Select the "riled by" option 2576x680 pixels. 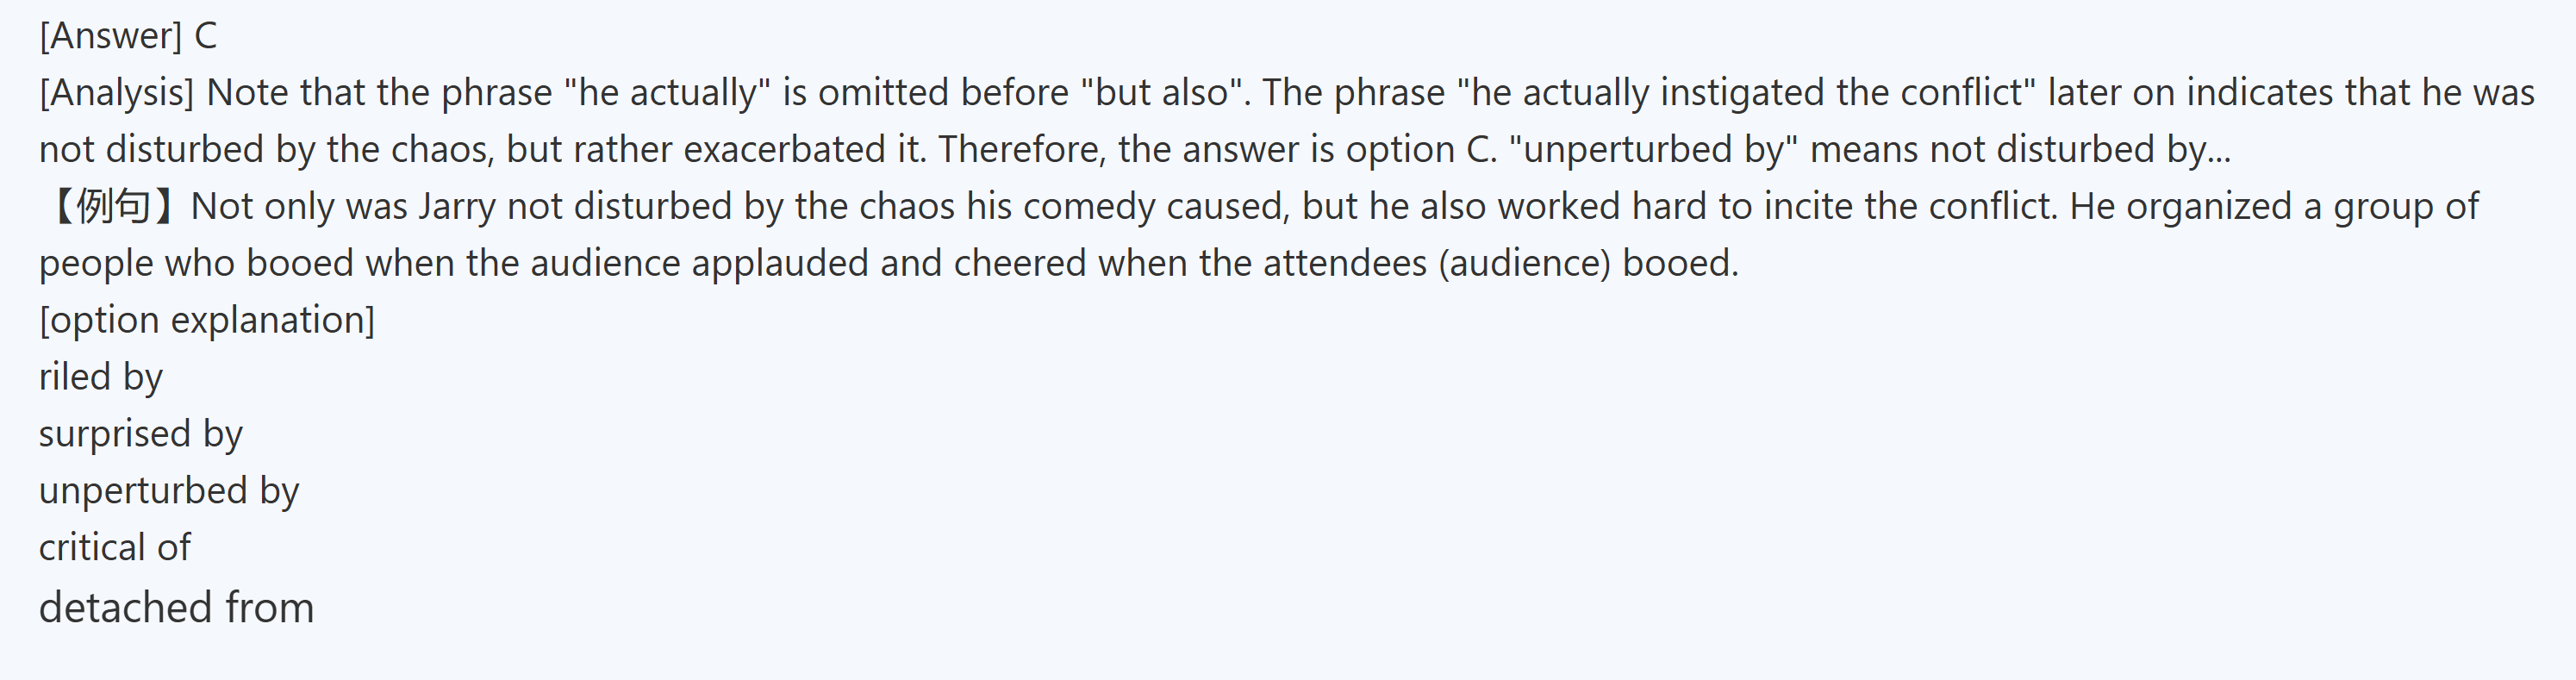coord(101,378)
